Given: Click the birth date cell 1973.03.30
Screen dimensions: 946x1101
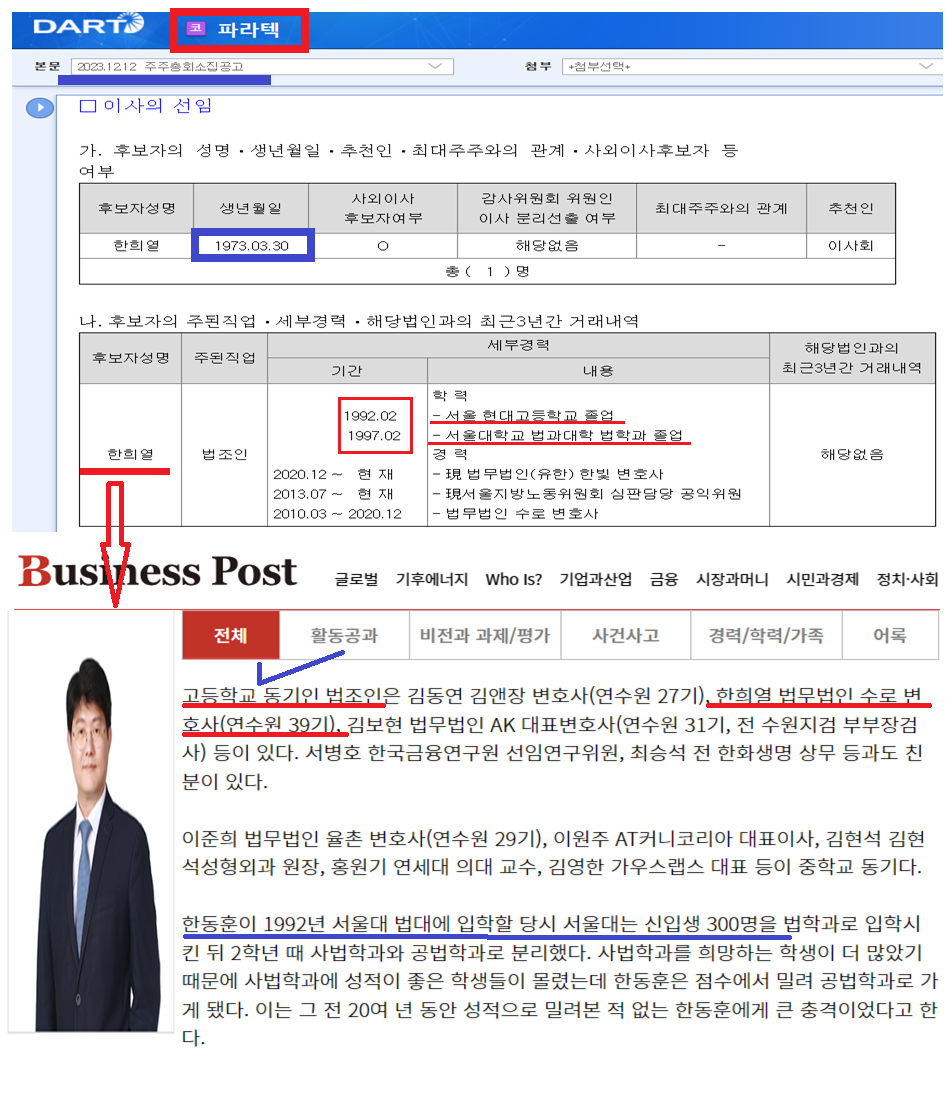Looking at the screenshot, I should [251, 246].
